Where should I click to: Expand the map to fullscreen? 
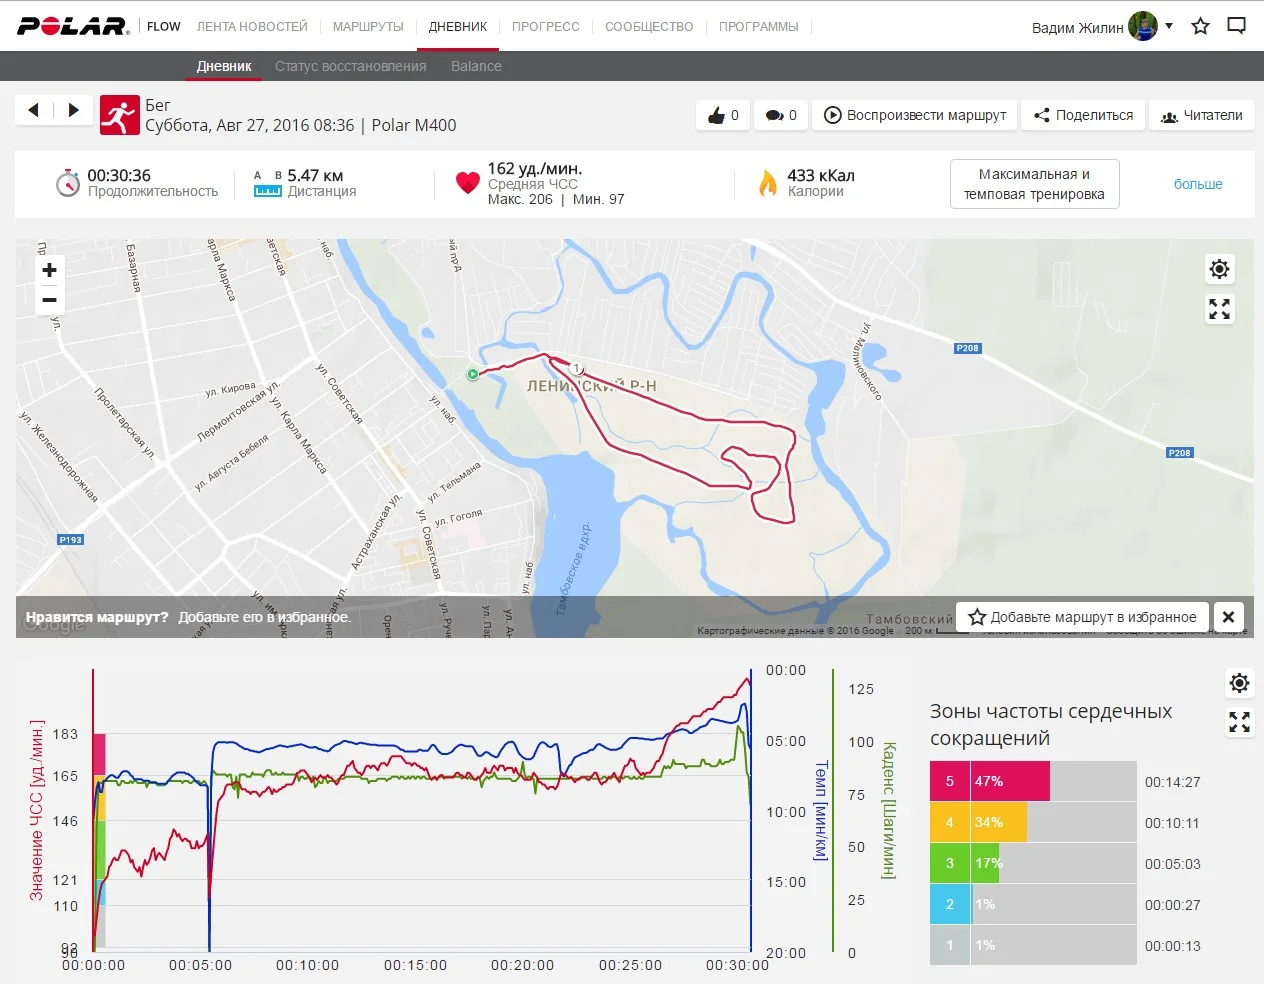[1219, 309]
